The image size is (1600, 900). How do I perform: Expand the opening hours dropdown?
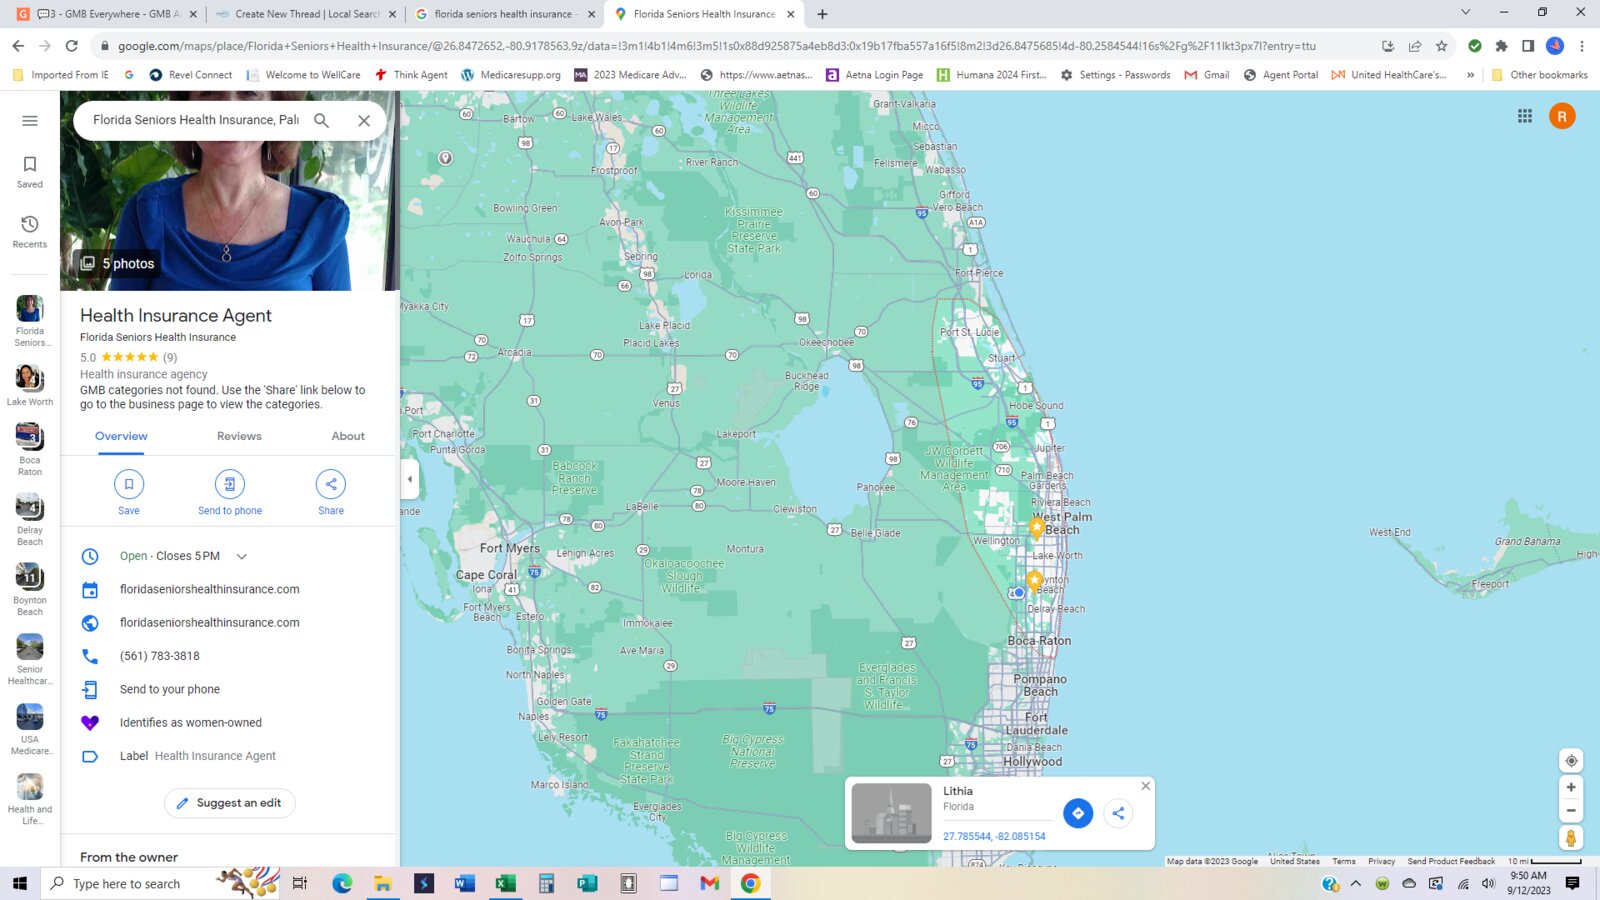241,556
